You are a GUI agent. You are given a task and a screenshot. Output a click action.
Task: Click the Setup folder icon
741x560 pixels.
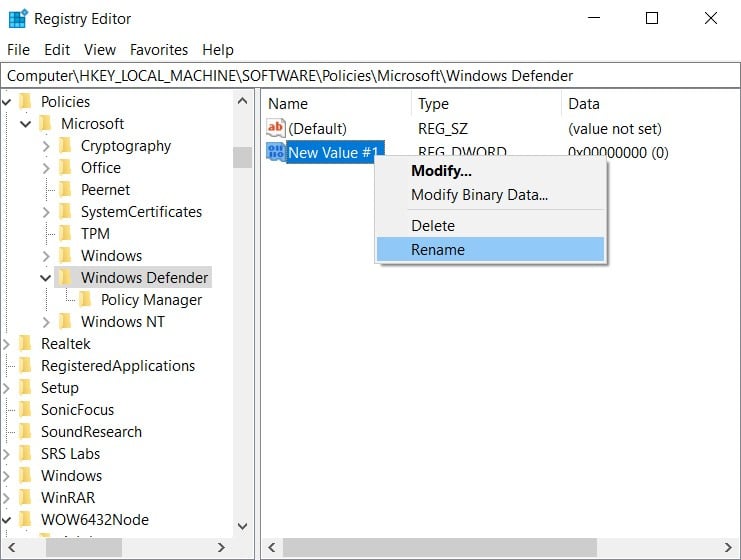(26, 387)
